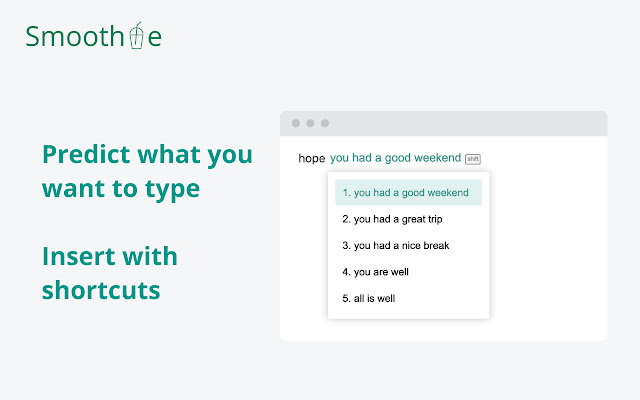Image resolution: width=640 pixels, height=400 pixels.
Task: Click the letter "e" ending the Smoothie logo
Action: point(154,39)
